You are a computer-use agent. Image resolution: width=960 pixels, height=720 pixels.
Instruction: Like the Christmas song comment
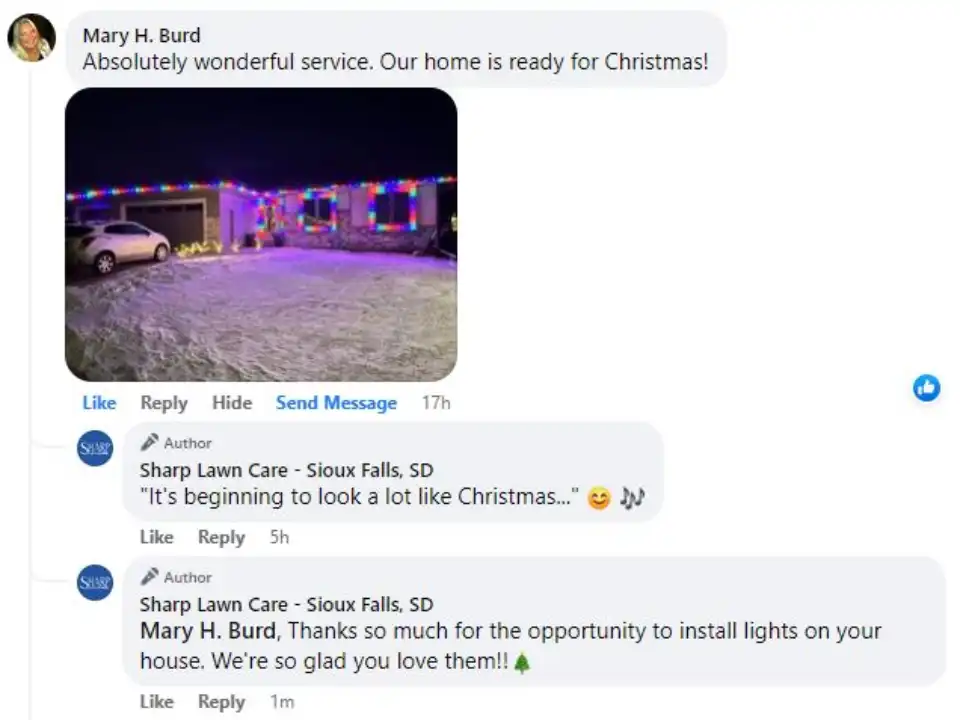coord(157,537)
